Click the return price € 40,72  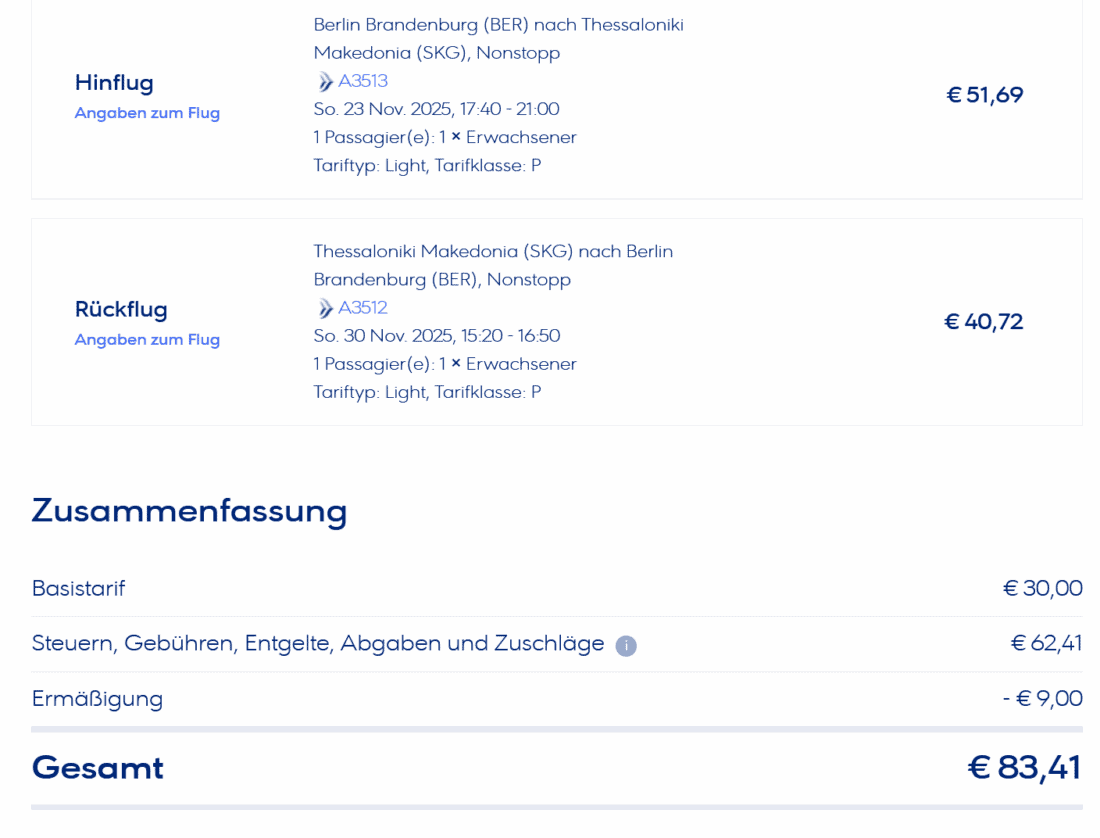coord(984,322)
